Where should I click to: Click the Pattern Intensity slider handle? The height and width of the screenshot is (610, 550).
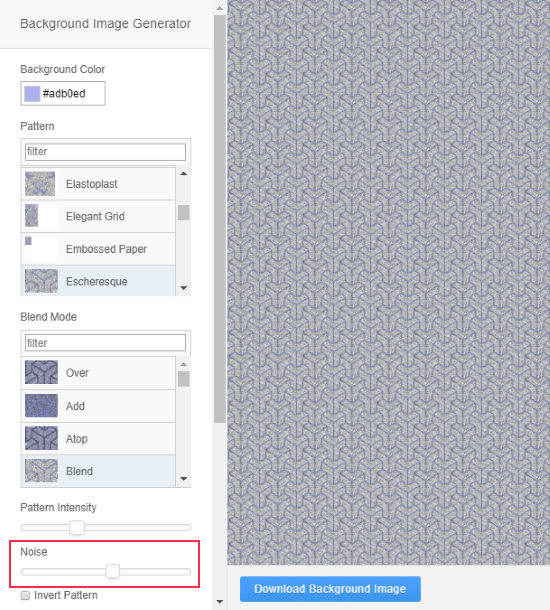77,528
